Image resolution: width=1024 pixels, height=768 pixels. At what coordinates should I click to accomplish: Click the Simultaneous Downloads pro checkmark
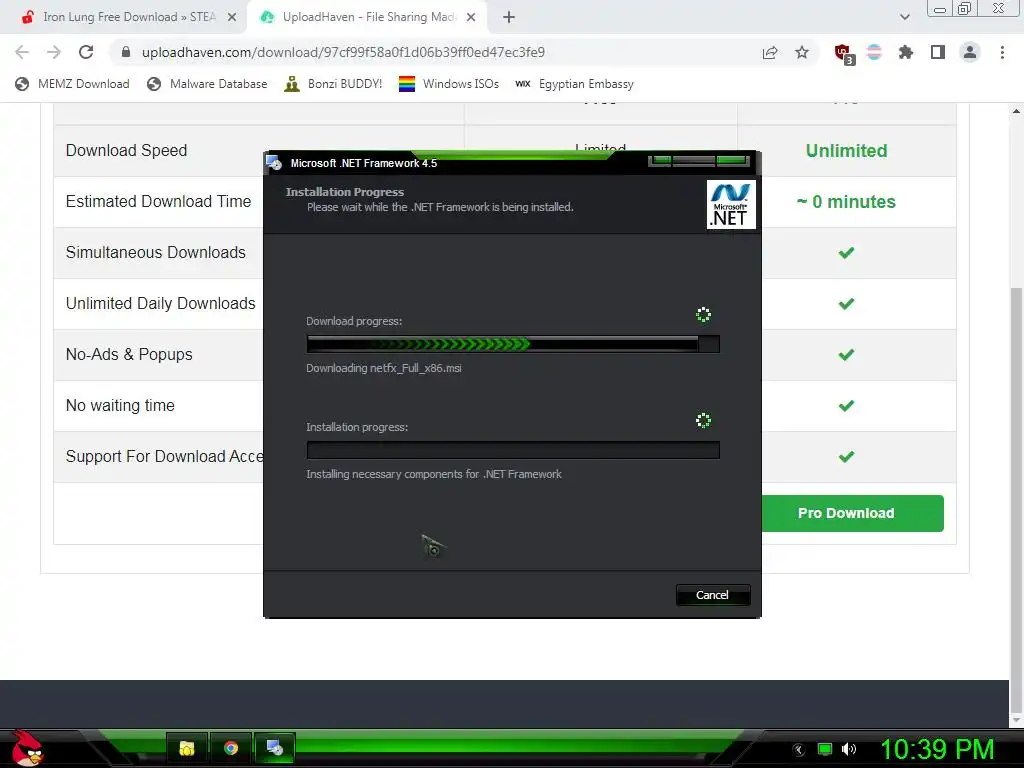[x=846, y=253]
